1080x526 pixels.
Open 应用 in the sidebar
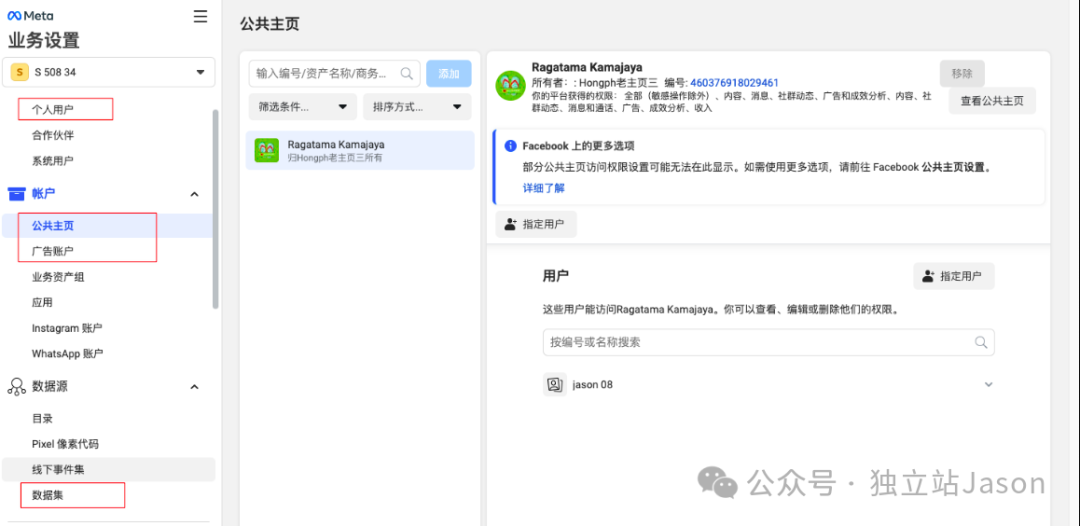click(42, 302)
